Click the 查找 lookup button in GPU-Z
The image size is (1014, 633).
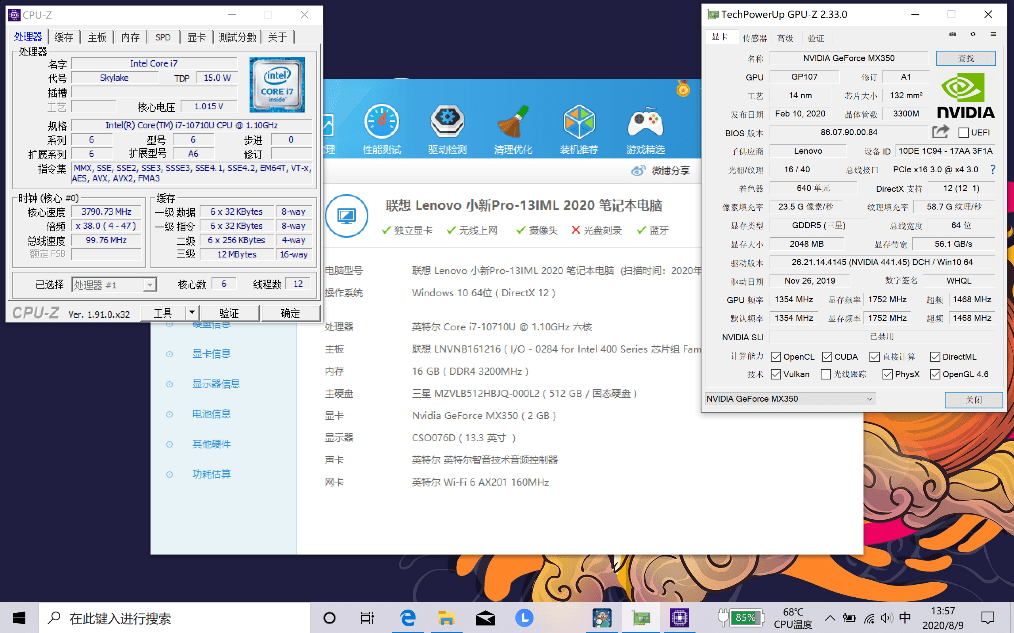965,59
